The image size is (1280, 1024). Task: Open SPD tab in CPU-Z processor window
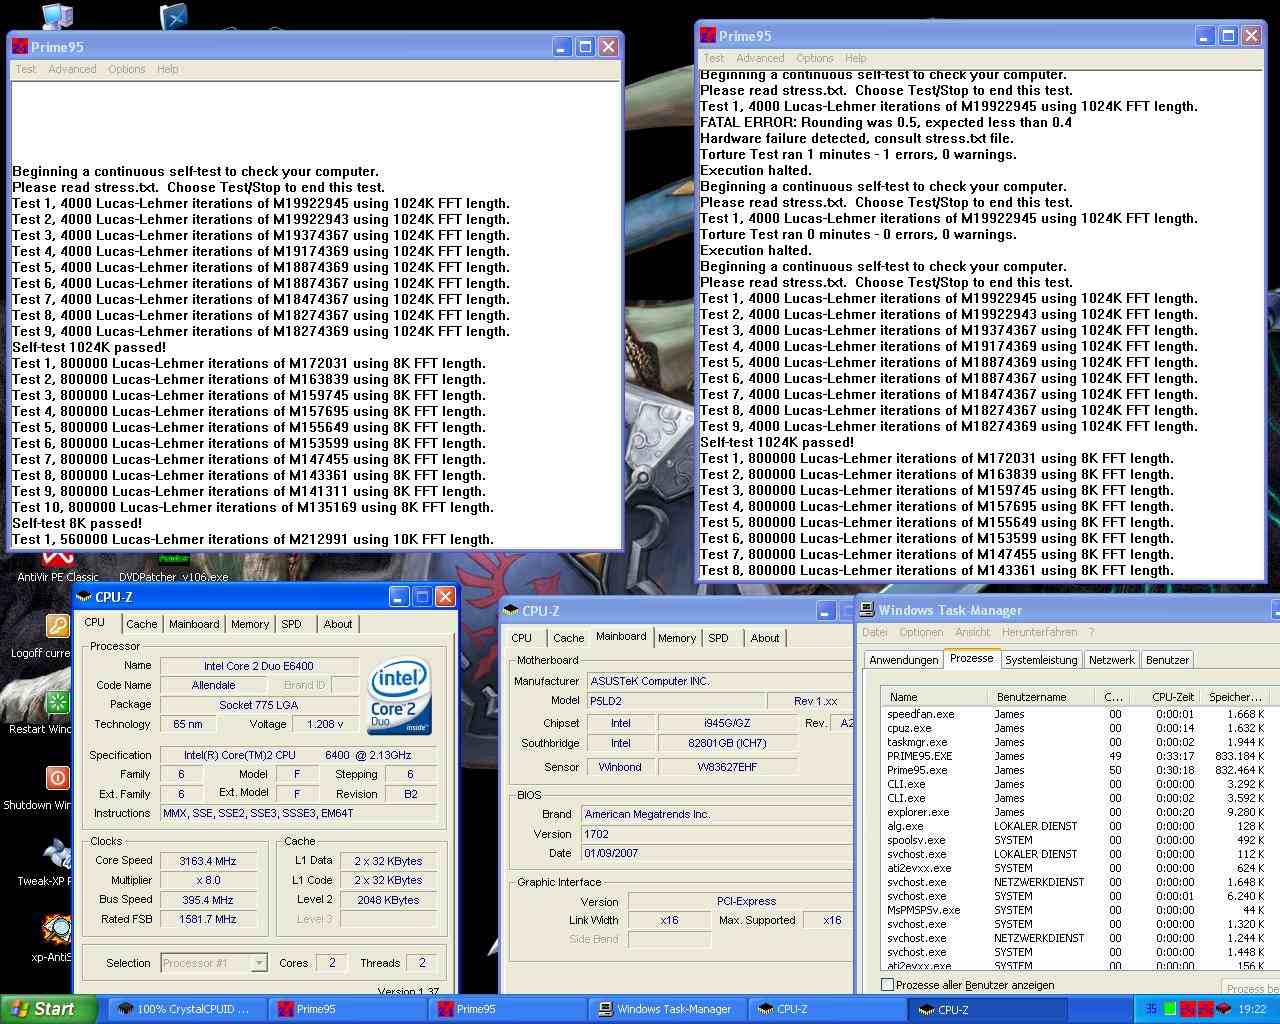click(x=291, y=624)
